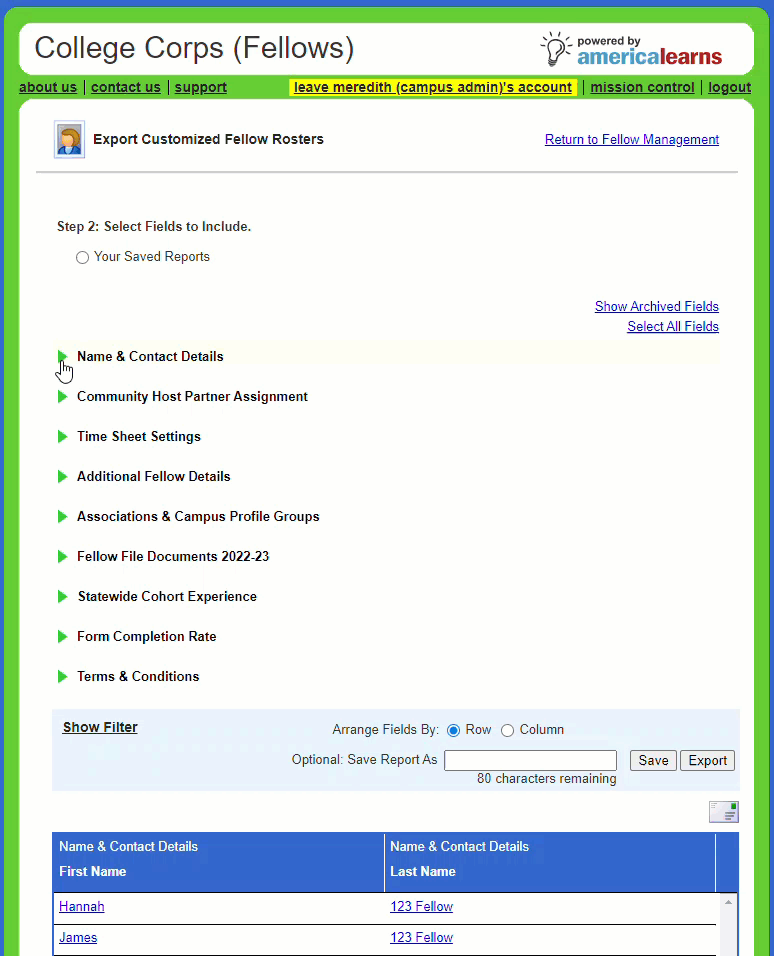Image resolution: width=774 pixels, height=956 pixels.
Task: Arrange fields by Row option
Action: 454,730
